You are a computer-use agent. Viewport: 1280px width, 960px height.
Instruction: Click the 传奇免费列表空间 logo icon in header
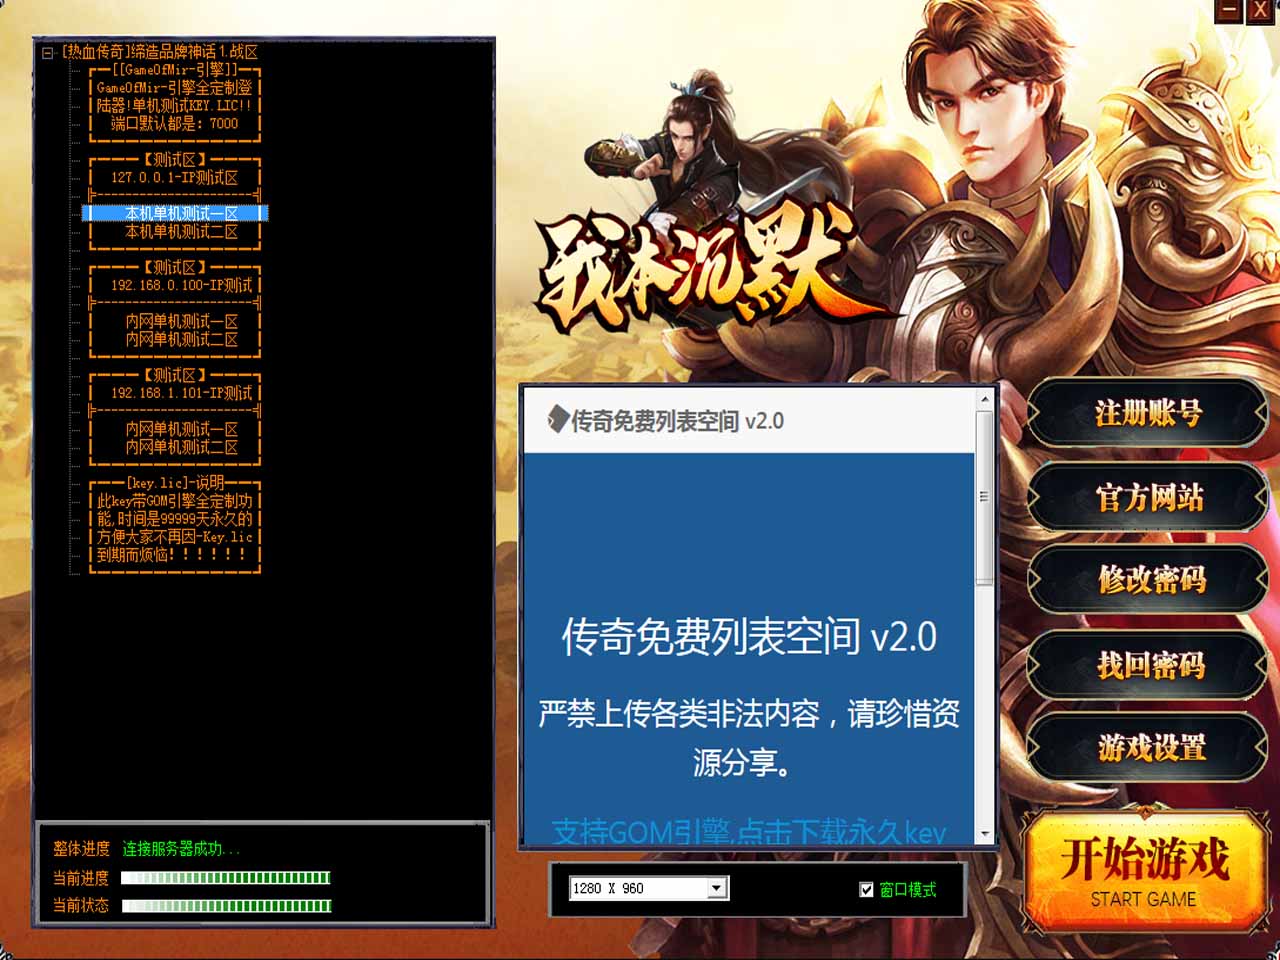point(558,420)
